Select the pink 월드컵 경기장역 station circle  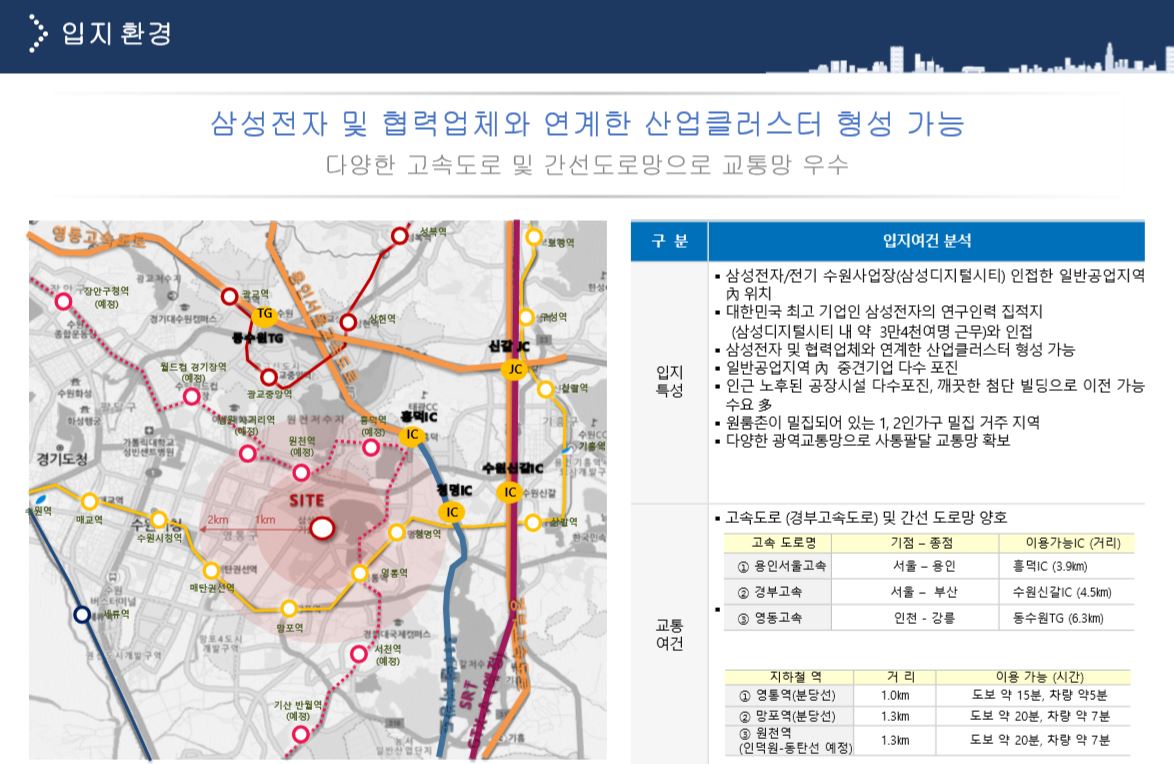[192, 396]
